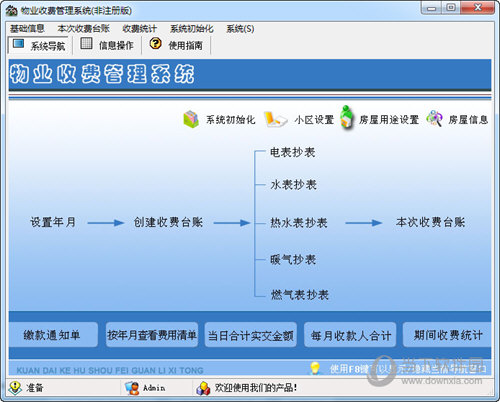The height and width of the screenshot is (402, 500).
Task: Click the 系统导航 toolbar icon
Action: (18, 44)
